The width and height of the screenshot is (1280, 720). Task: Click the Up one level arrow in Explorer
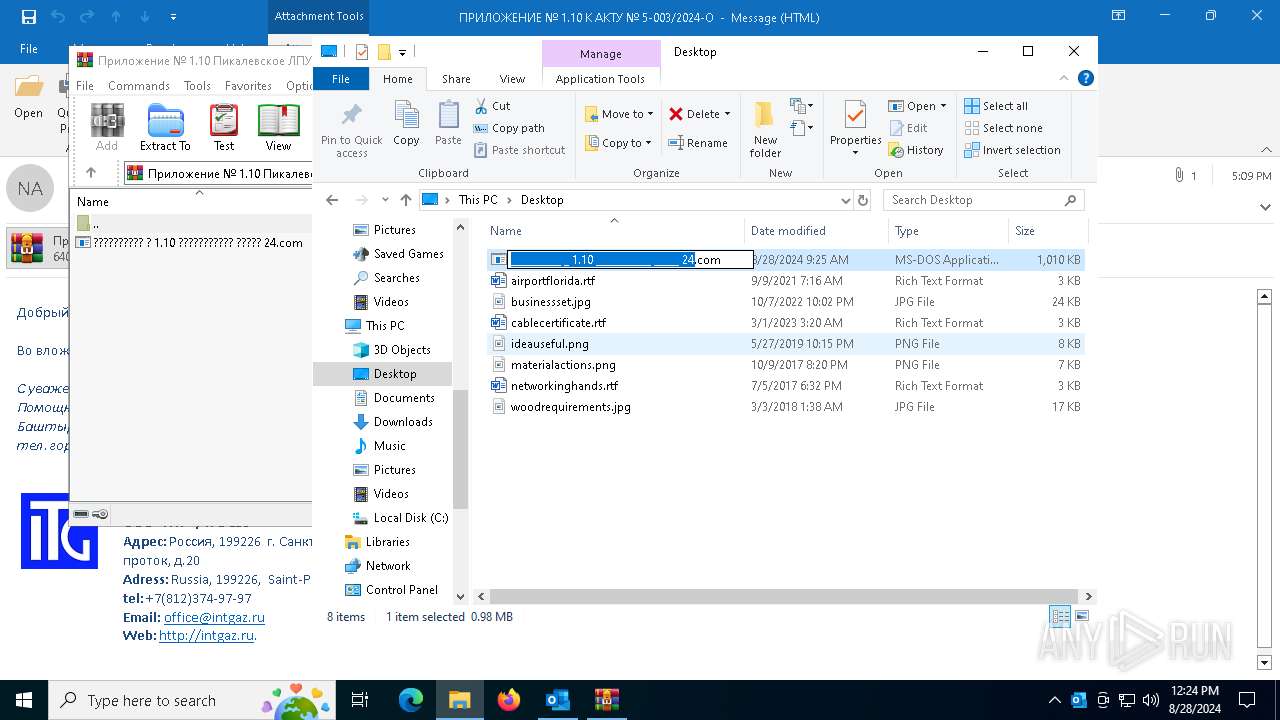tap(405, 200)
